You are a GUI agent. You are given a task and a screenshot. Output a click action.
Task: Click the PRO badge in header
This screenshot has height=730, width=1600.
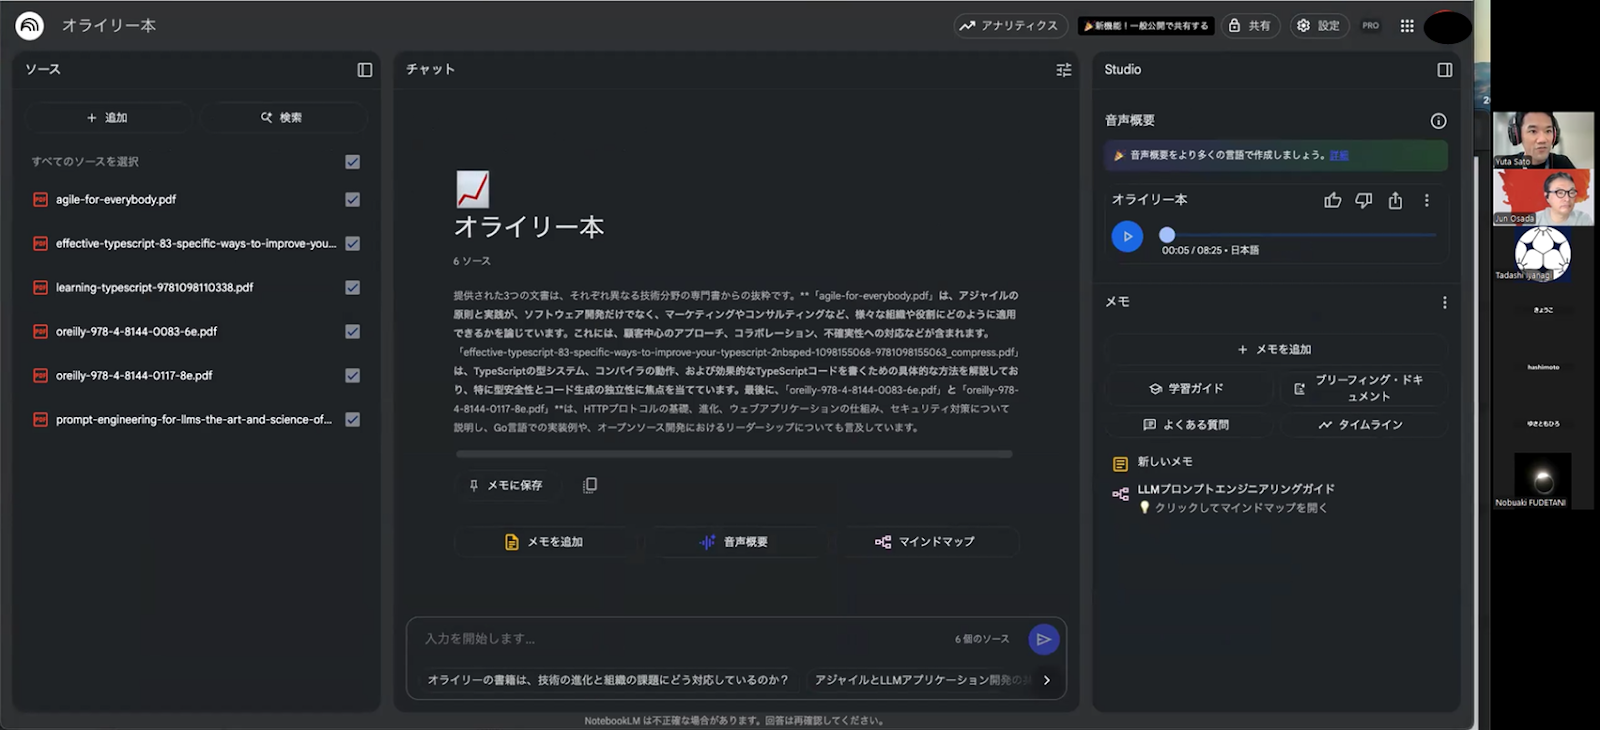[1371, 26]
